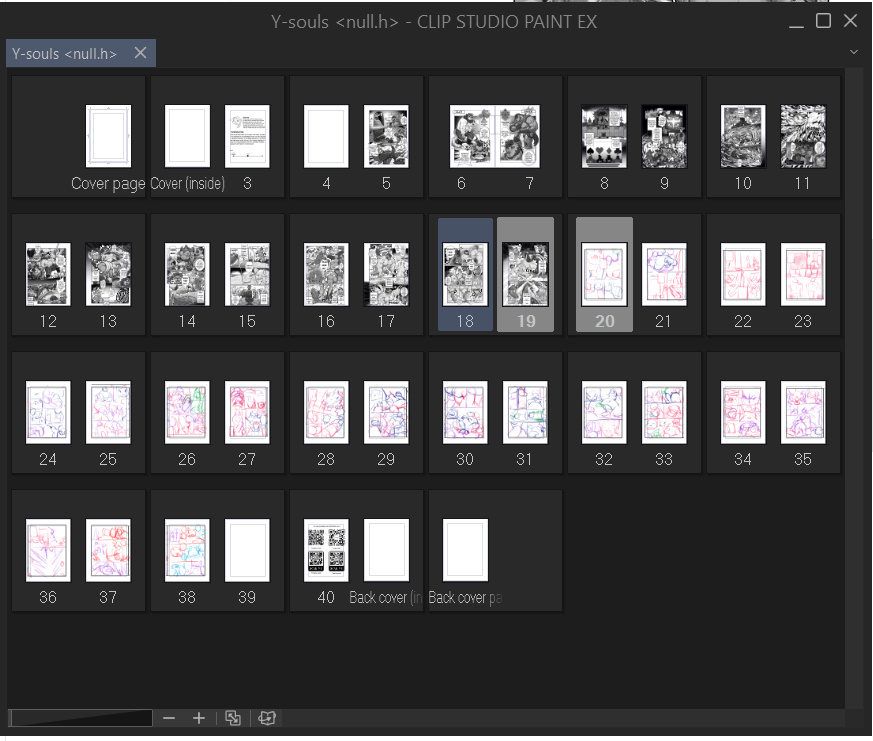Screen dimensions: 873x741
Task: Click page 37 sketch thumbnail
Action: pyautogui.click(x=108, y=551)
